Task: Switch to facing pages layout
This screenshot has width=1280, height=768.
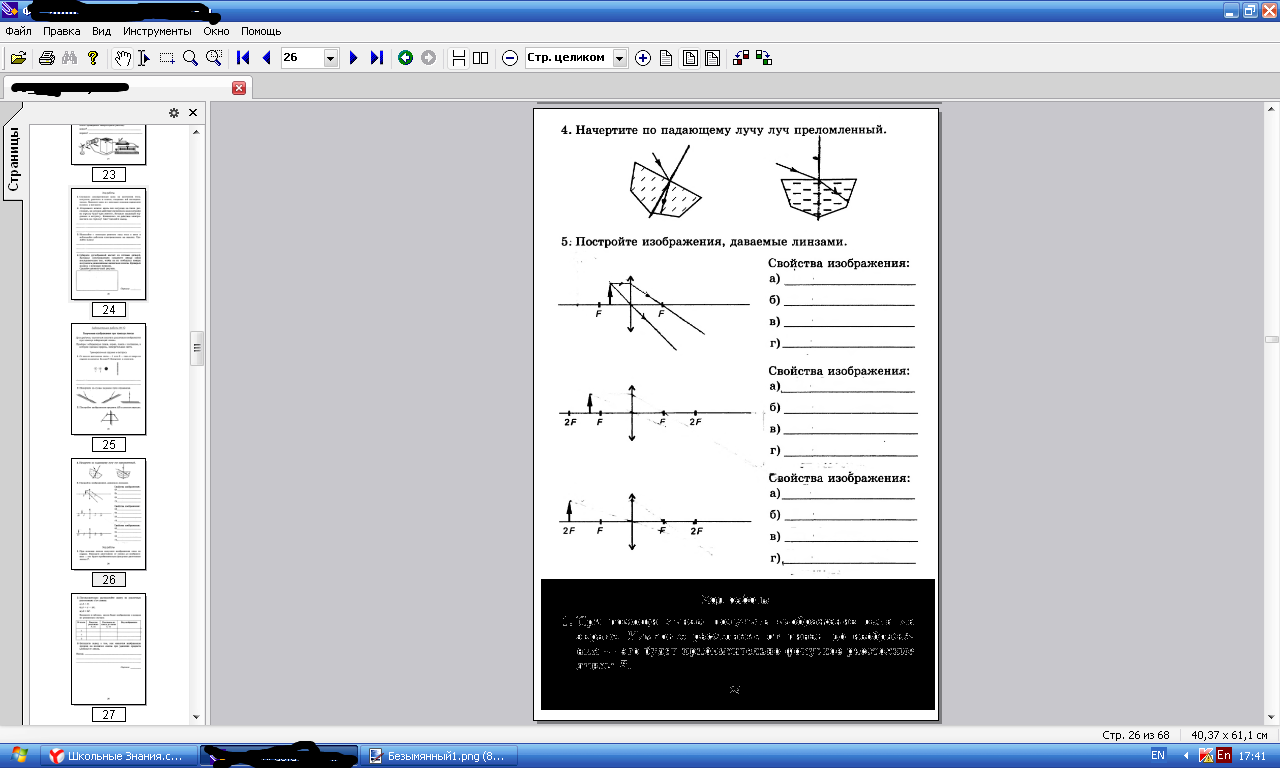Action: 481,58
